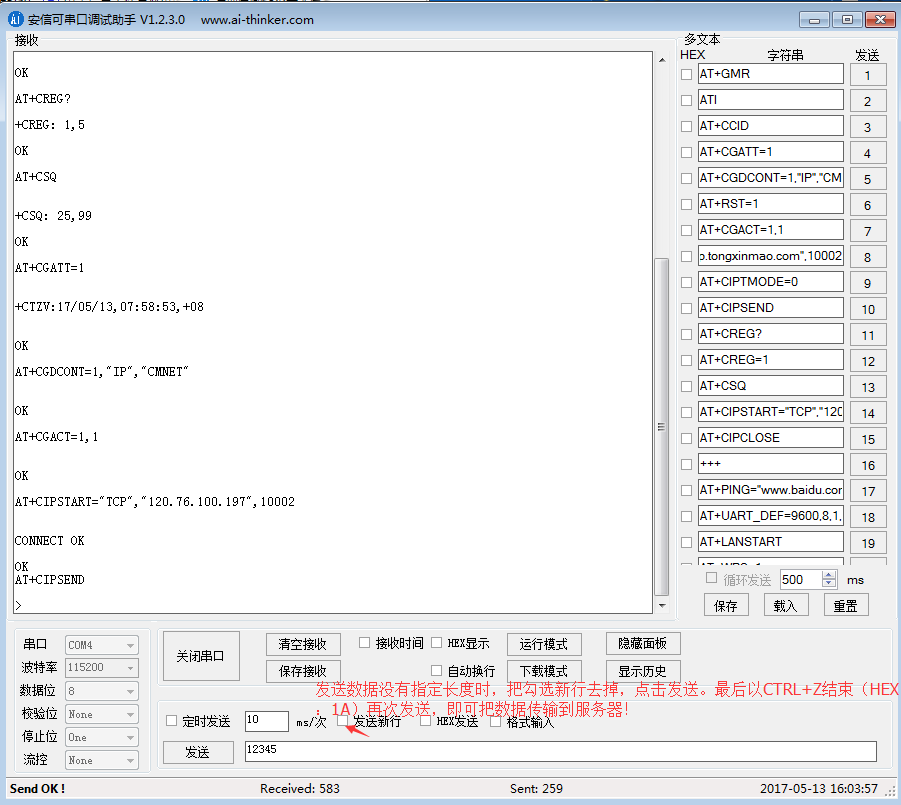Click the AT+CSQ command field
Image resolution: width=901 pixels, height=805 pixels.
click(x=771, y=386)
